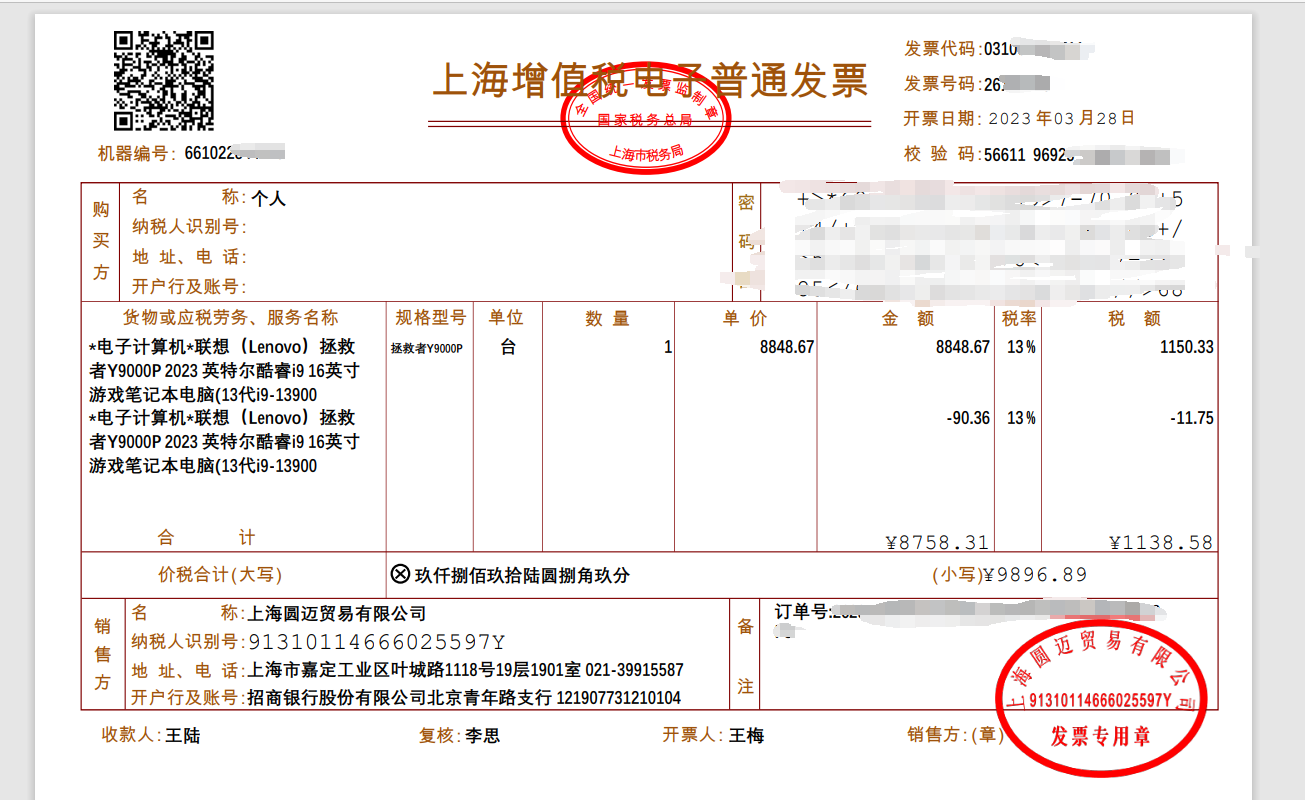Click the subtotal ¥8758.31
Viewport: 1305px width, 800px height.
point(938,542)
